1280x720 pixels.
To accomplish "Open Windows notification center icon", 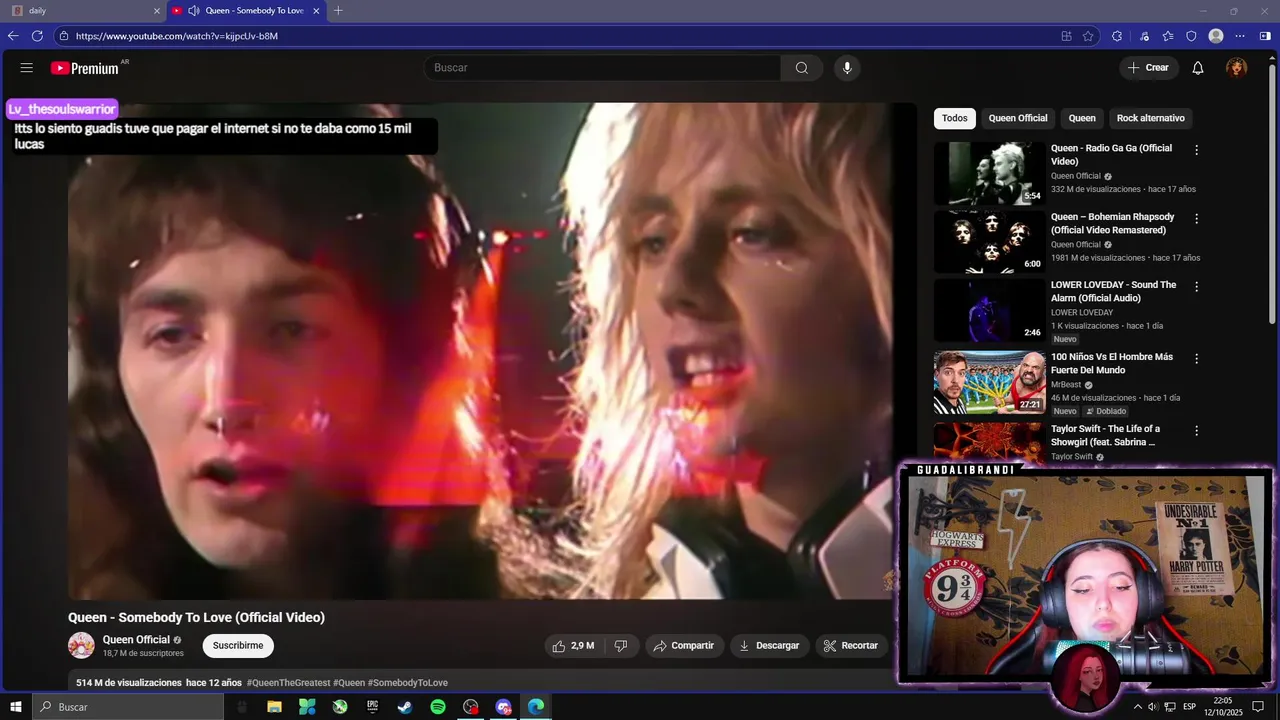I will 1258,707.
